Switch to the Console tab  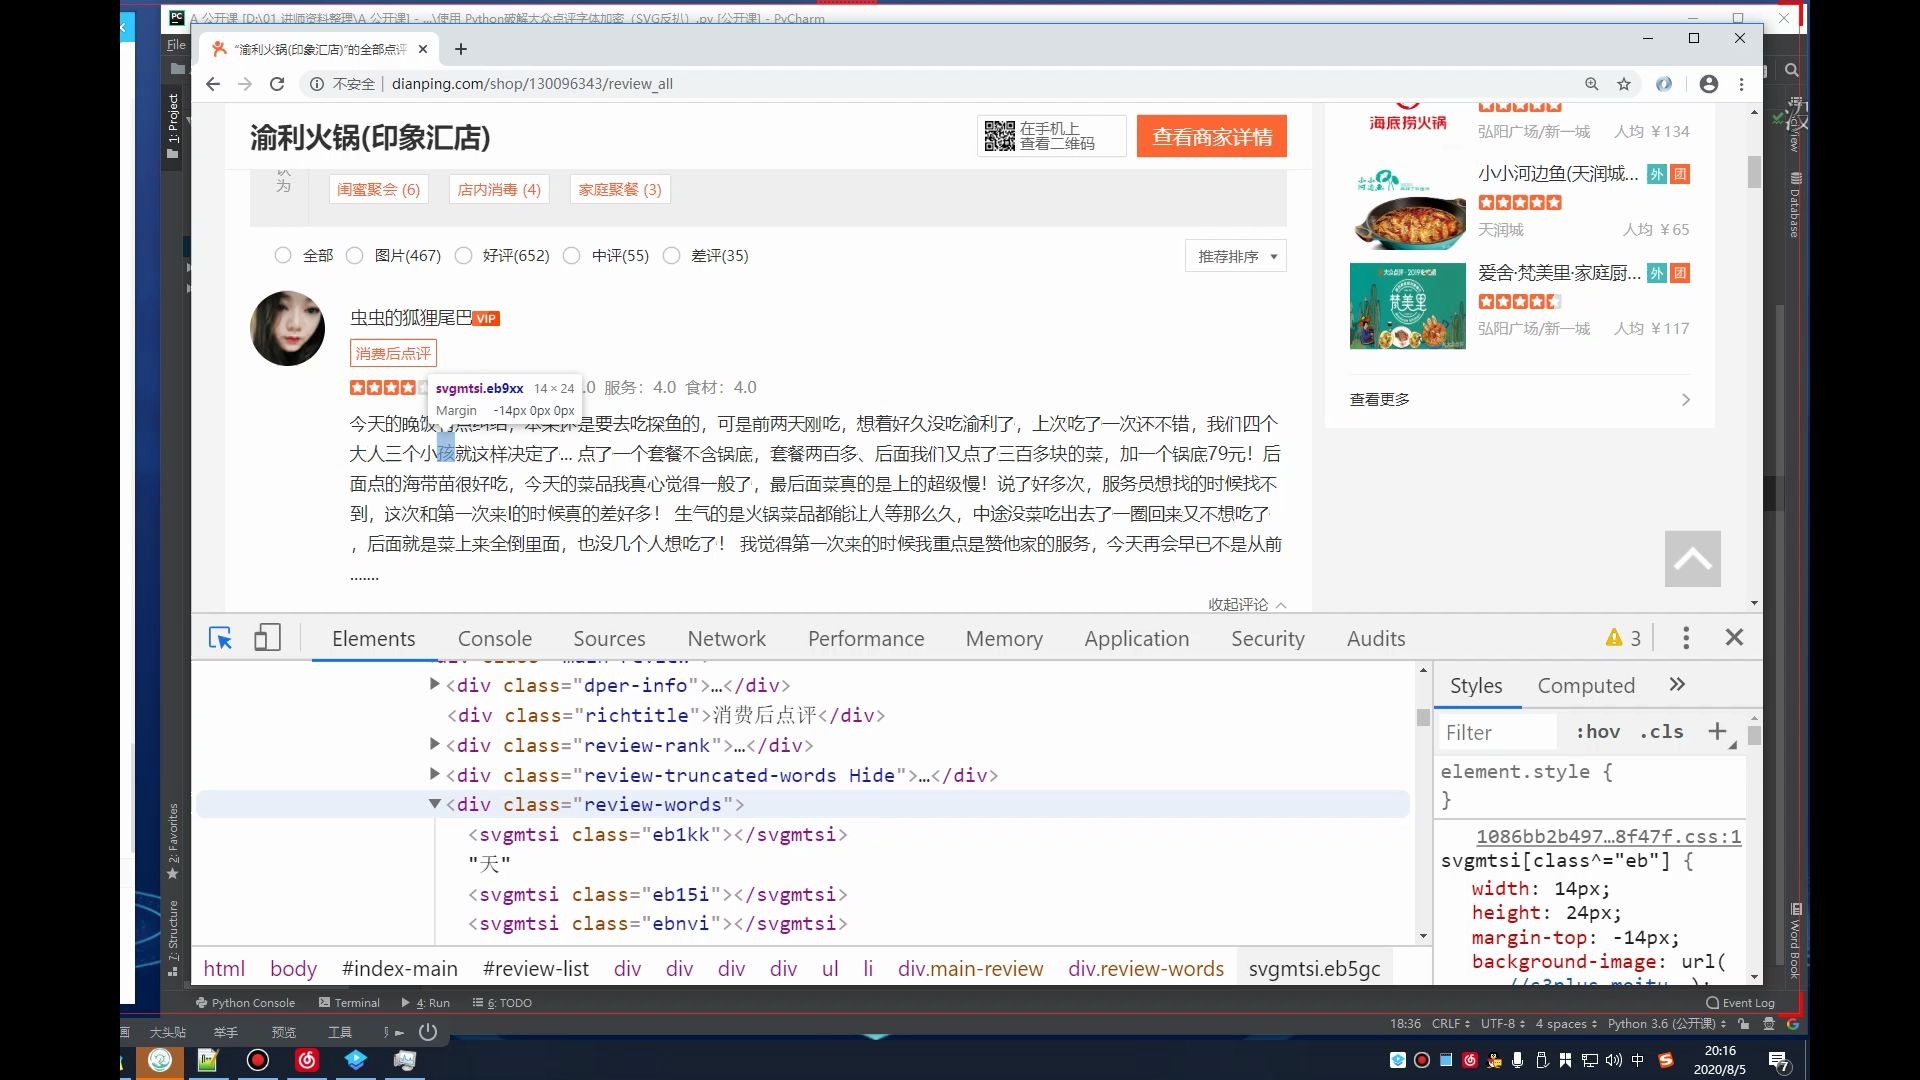point(495,639)
